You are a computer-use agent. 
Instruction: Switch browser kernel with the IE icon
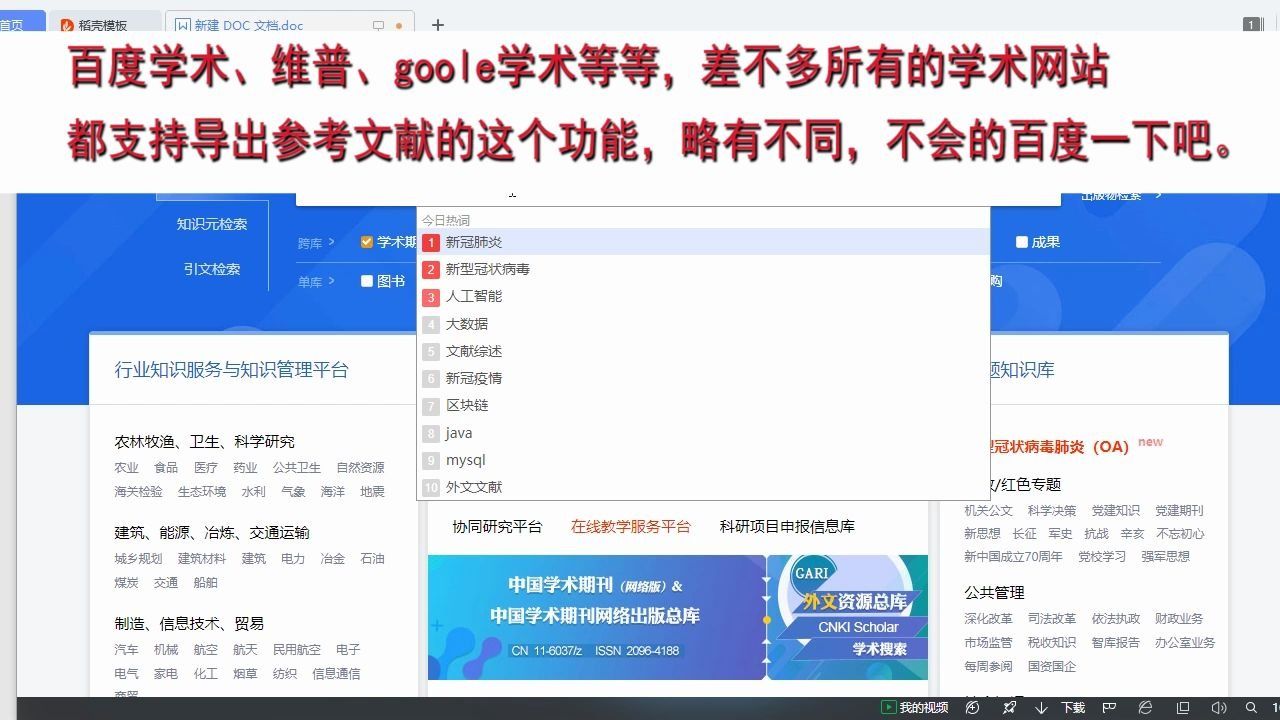tap(1146, 708)
